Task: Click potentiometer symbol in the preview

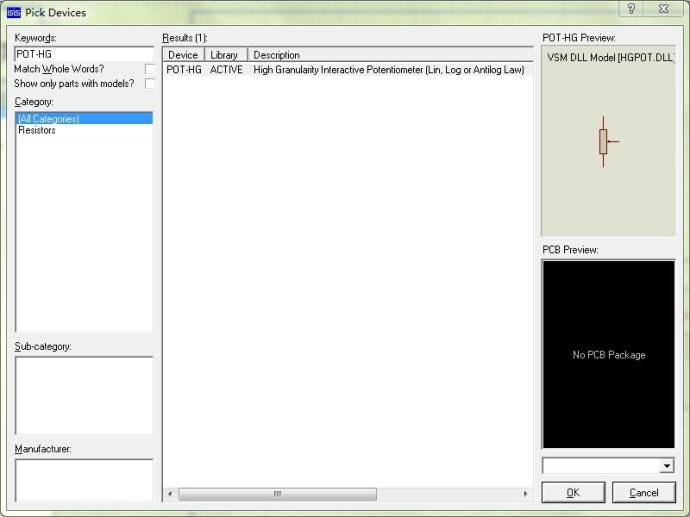Action: tap(604, 141)
